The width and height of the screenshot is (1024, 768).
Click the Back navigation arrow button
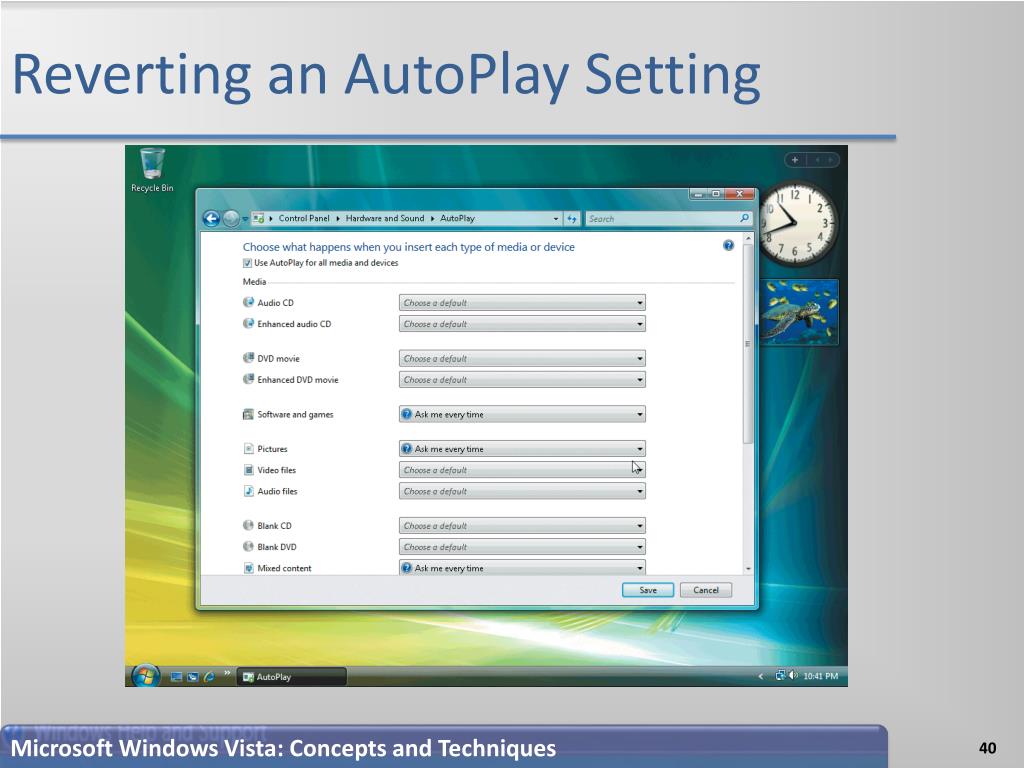click(211, 219)
